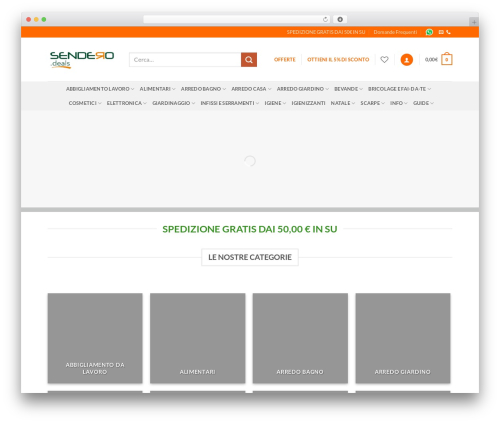Open Arredo Bagno category tile
This screenshot has width=500, height=423.
pyautogui.click(x=300, y=338)
